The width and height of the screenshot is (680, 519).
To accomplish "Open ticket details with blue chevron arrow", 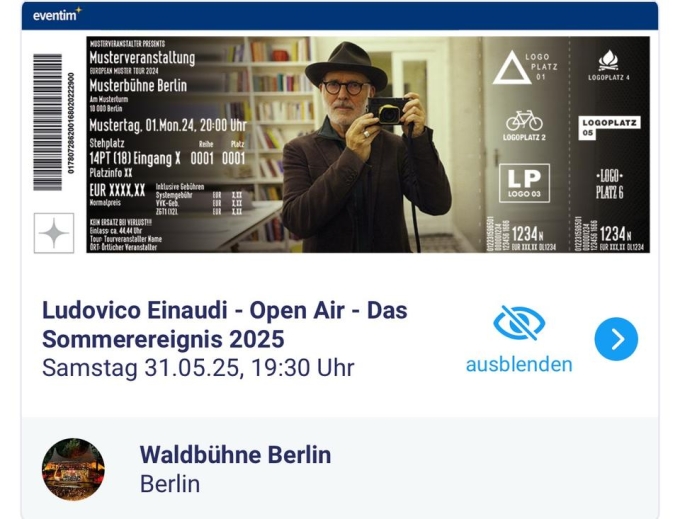I will click(x=616, y=339).
